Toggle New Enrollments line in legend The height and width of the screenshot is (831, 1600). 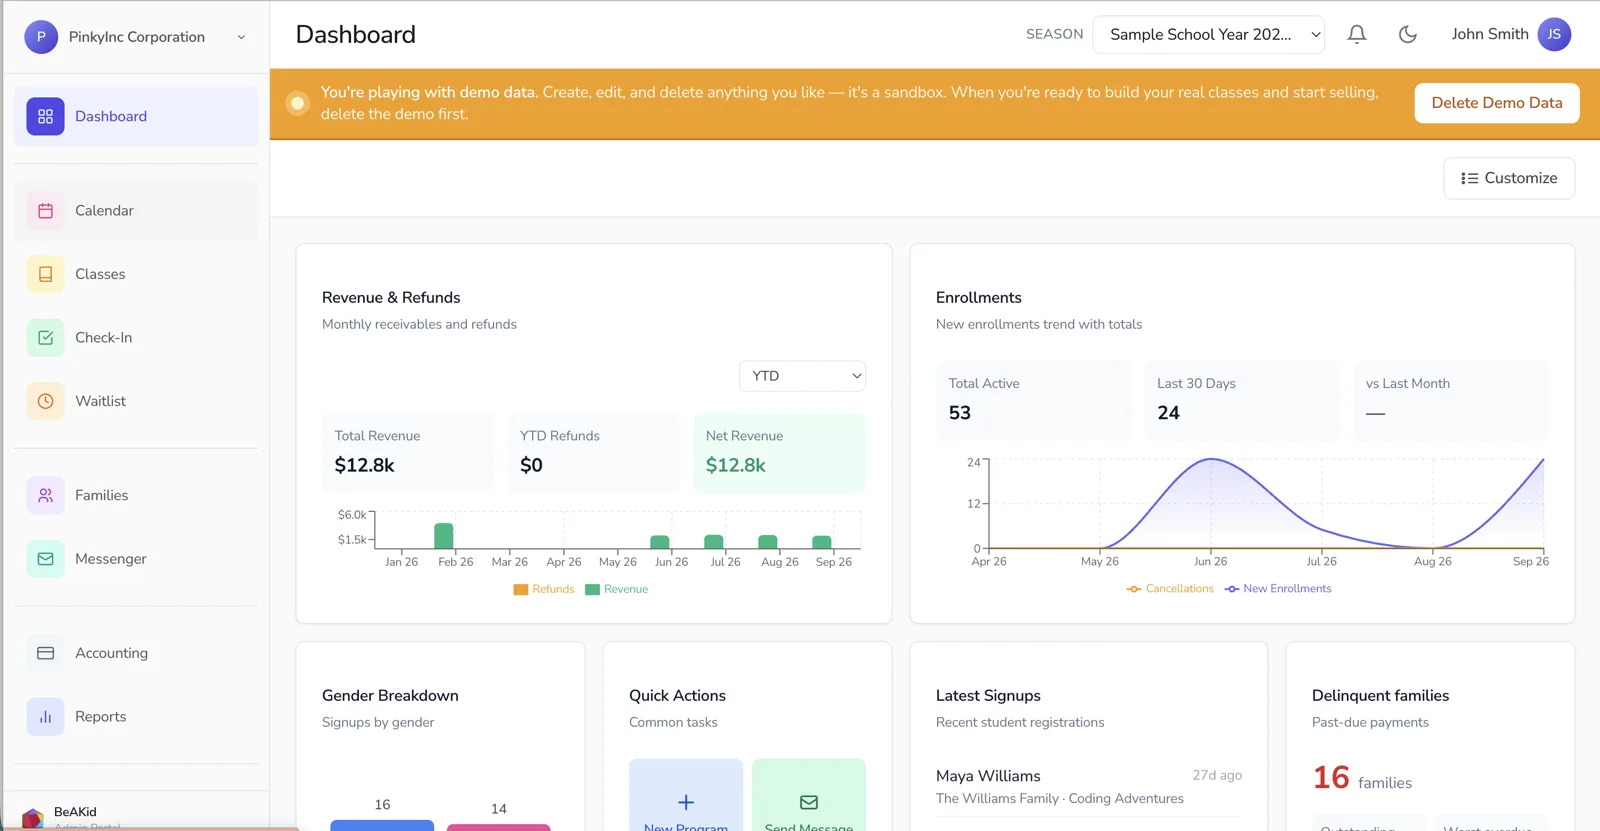click(1278, 589)
